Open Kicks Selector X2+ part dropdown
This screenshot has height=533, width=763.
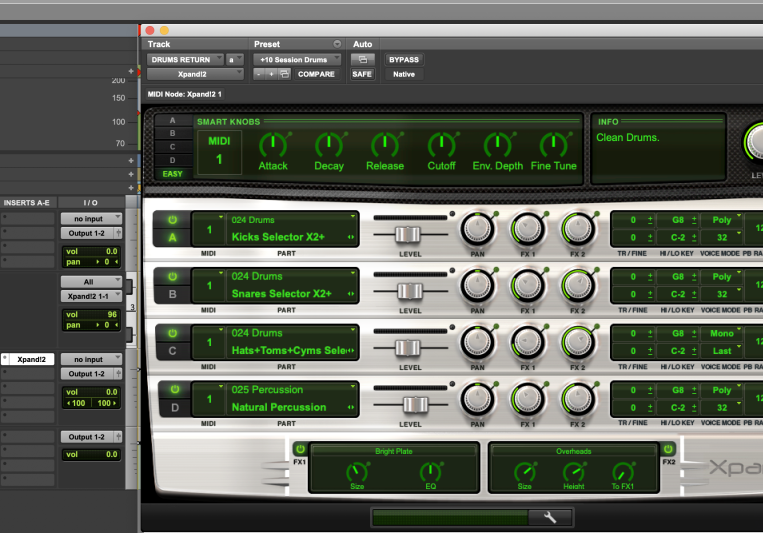pos(292,237)
